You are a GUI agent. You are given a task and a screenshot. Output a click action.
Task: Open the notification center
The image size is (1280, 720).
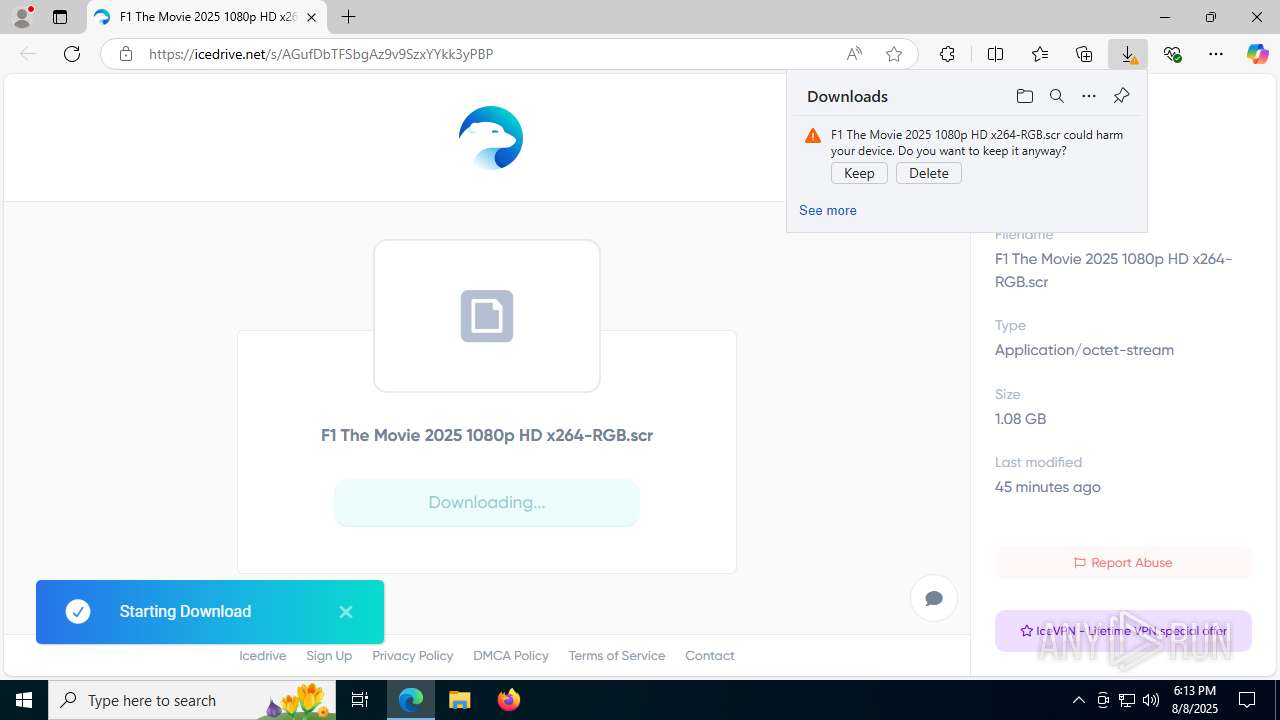click(1248, 700)
